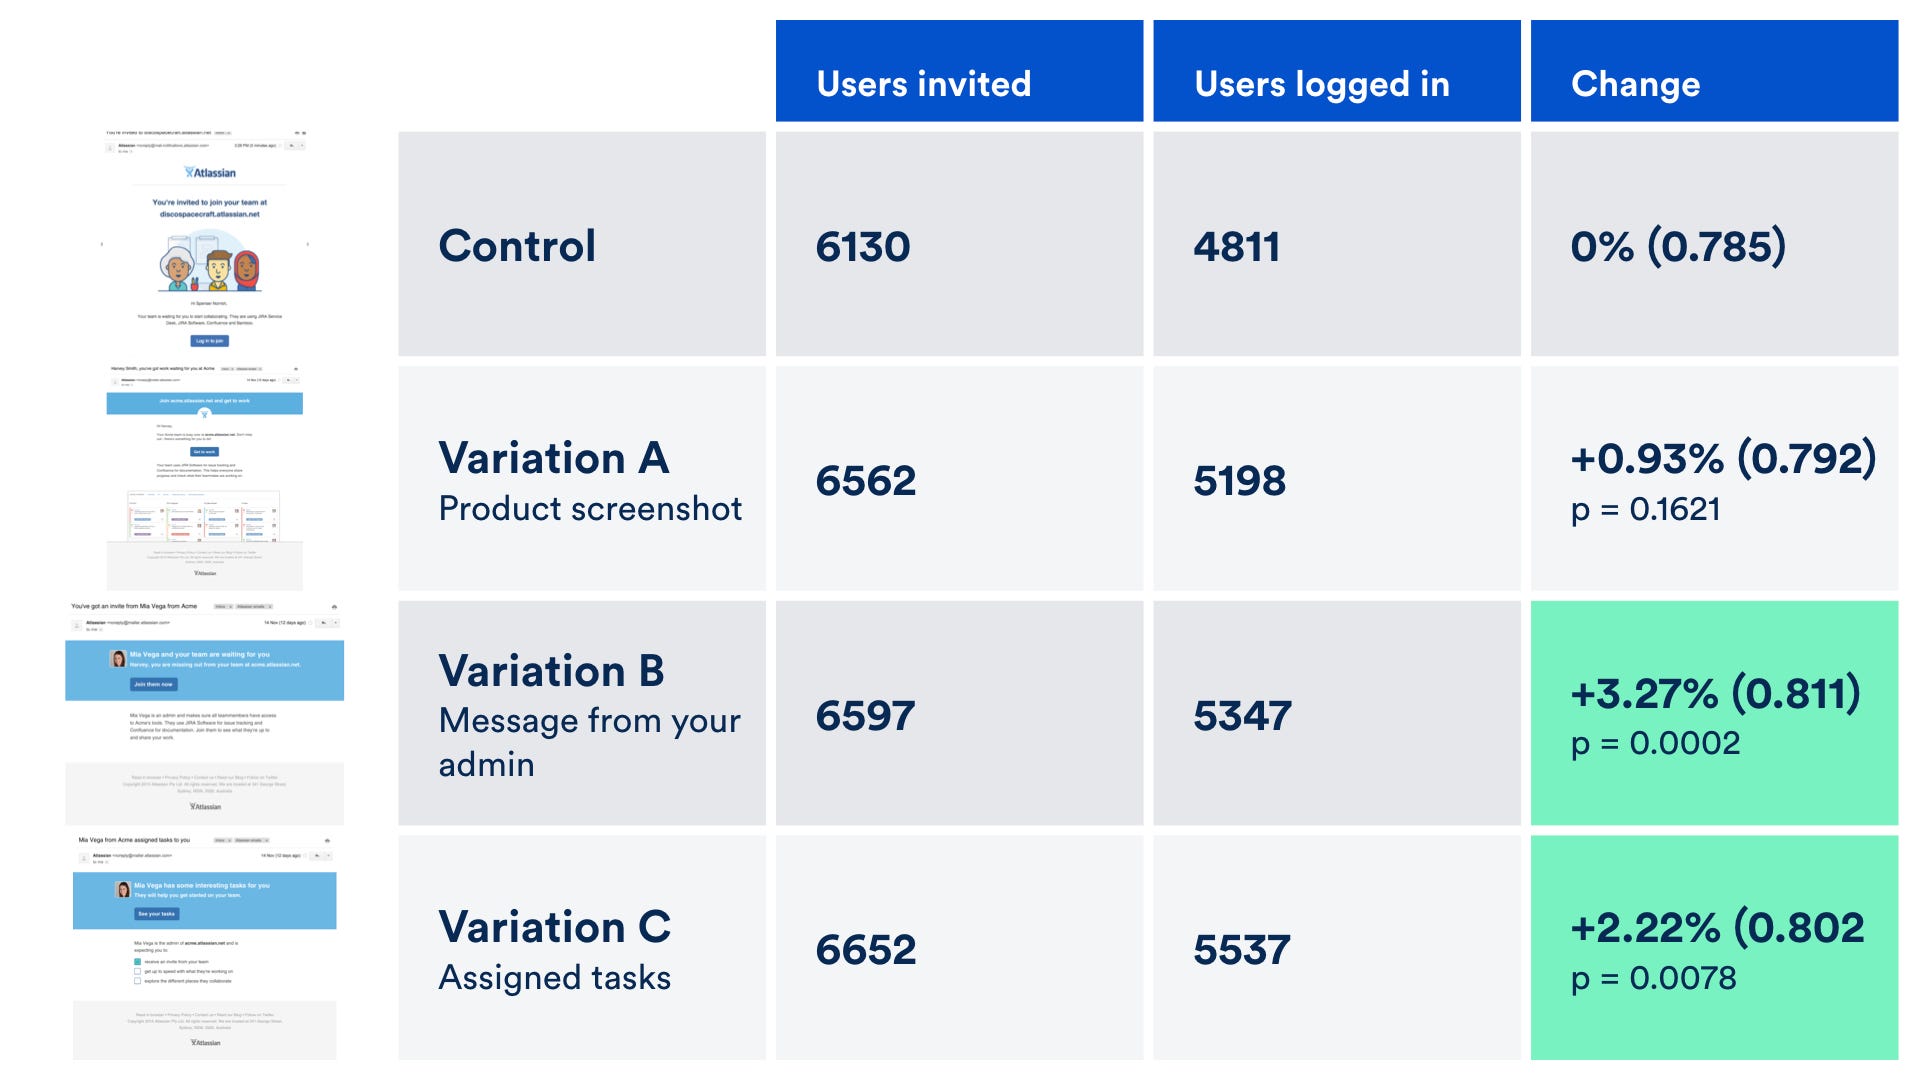
Task: Select the 6130 users invited cell
Action: [x=959, y=244]
